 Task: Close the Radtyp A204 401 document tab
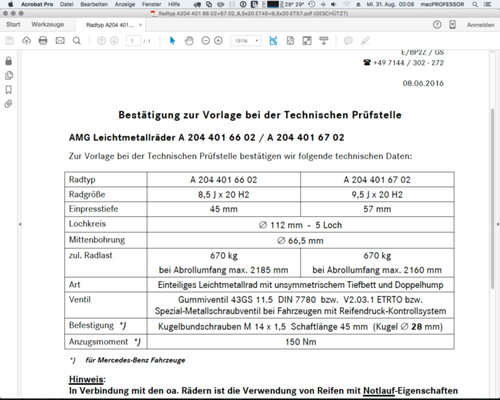140,25
